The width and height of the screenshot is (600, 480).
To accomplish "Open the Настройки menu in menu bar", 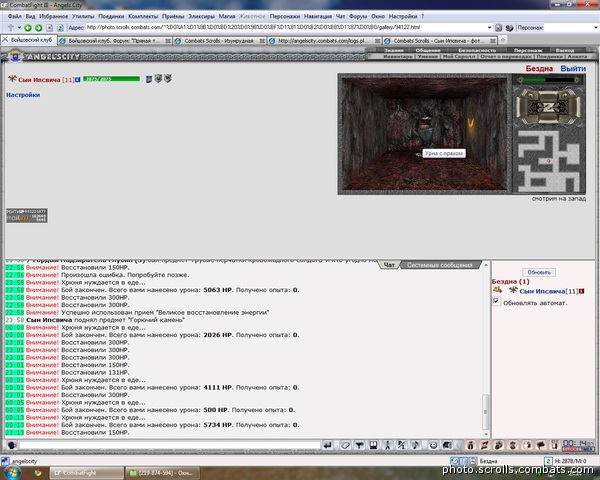I will [403, 16].
